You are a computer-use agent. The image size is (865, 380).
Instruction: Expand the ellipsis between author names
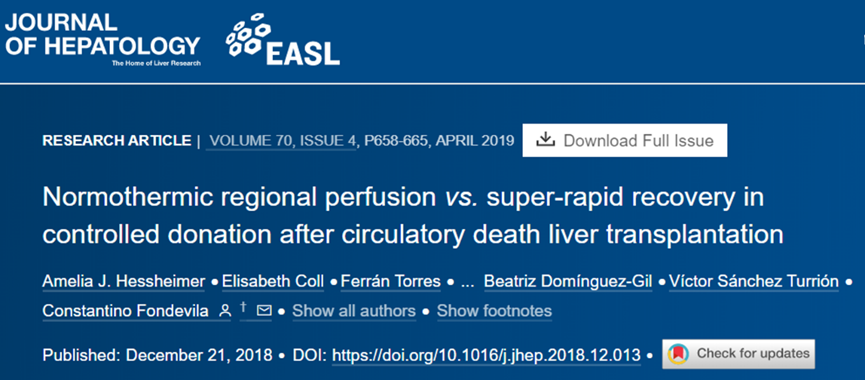[x=467, y=282]
